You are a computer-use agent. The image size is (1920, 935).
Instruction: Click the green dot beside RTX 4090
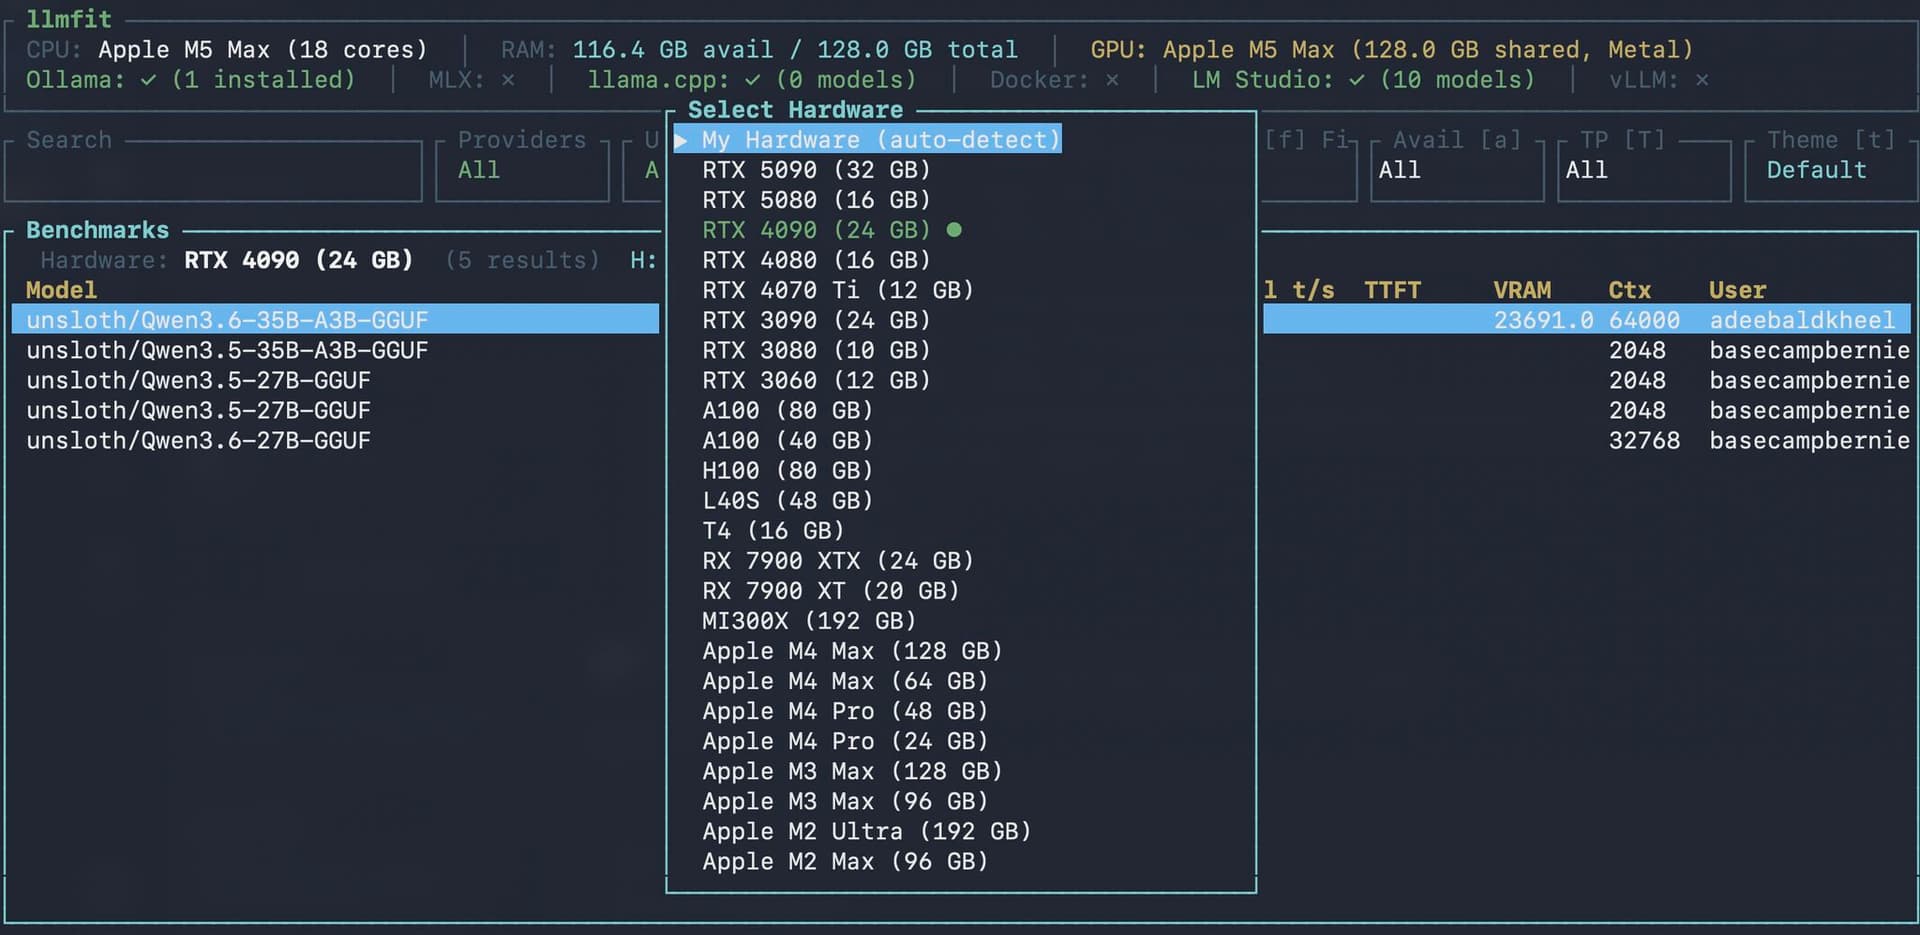coord(954,230)
